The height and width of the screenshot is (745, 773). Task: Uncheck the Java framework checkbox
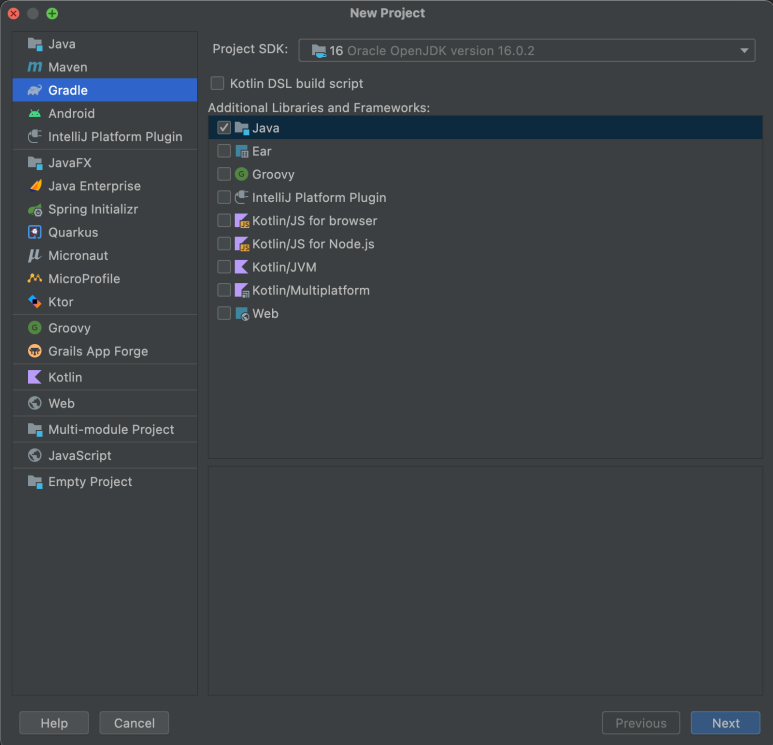[224, 128]
